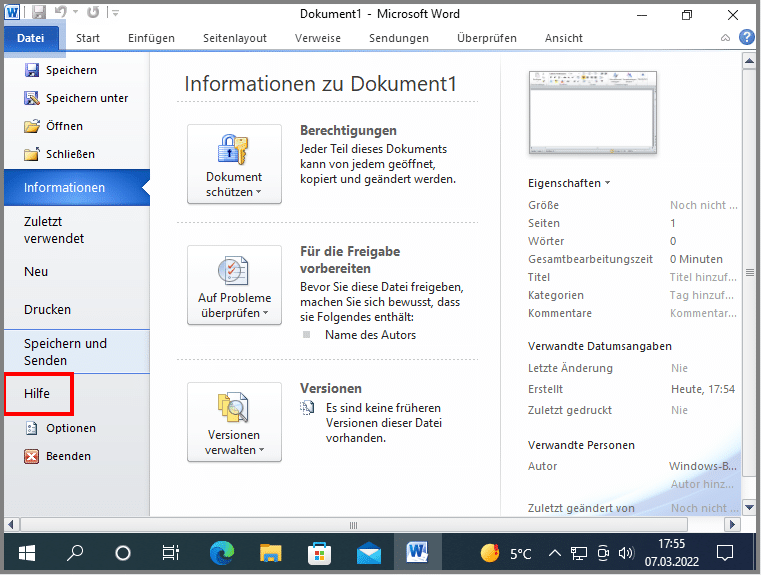Exit Word using Beenden icon

[31, 456]
